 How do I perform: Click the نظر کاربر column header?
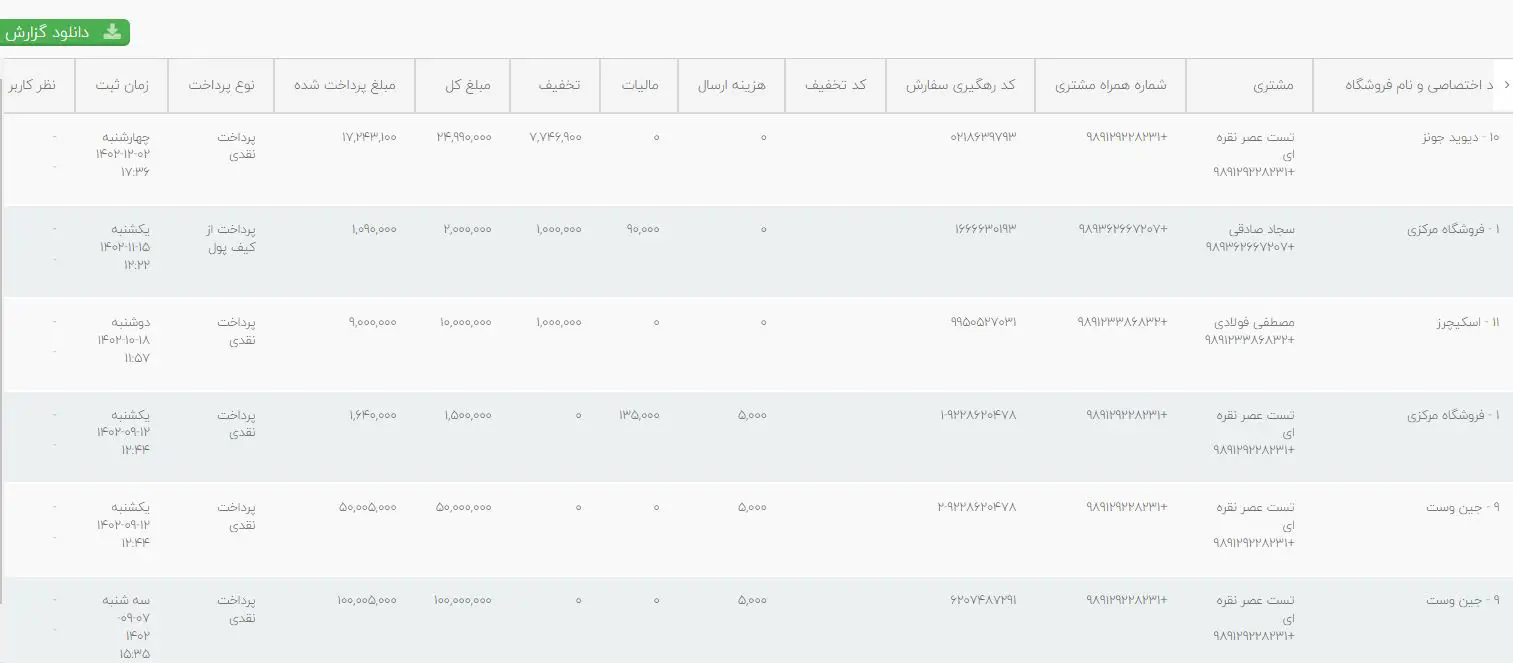32,86
